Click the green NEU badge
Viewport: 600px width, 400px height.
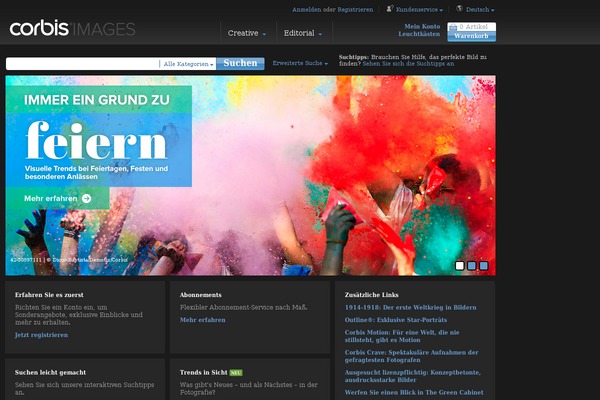coord(236,373)
